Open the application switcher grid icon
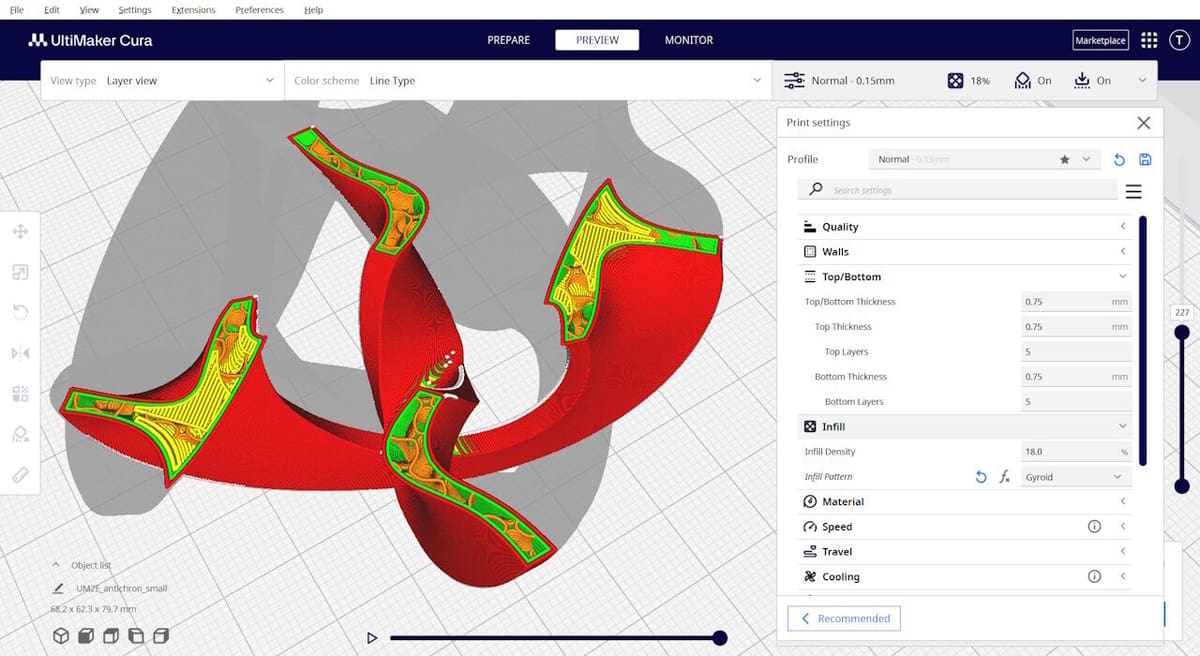This screenshot has width=1200, height=656. pyautogui.click(x=1149, y=40)
